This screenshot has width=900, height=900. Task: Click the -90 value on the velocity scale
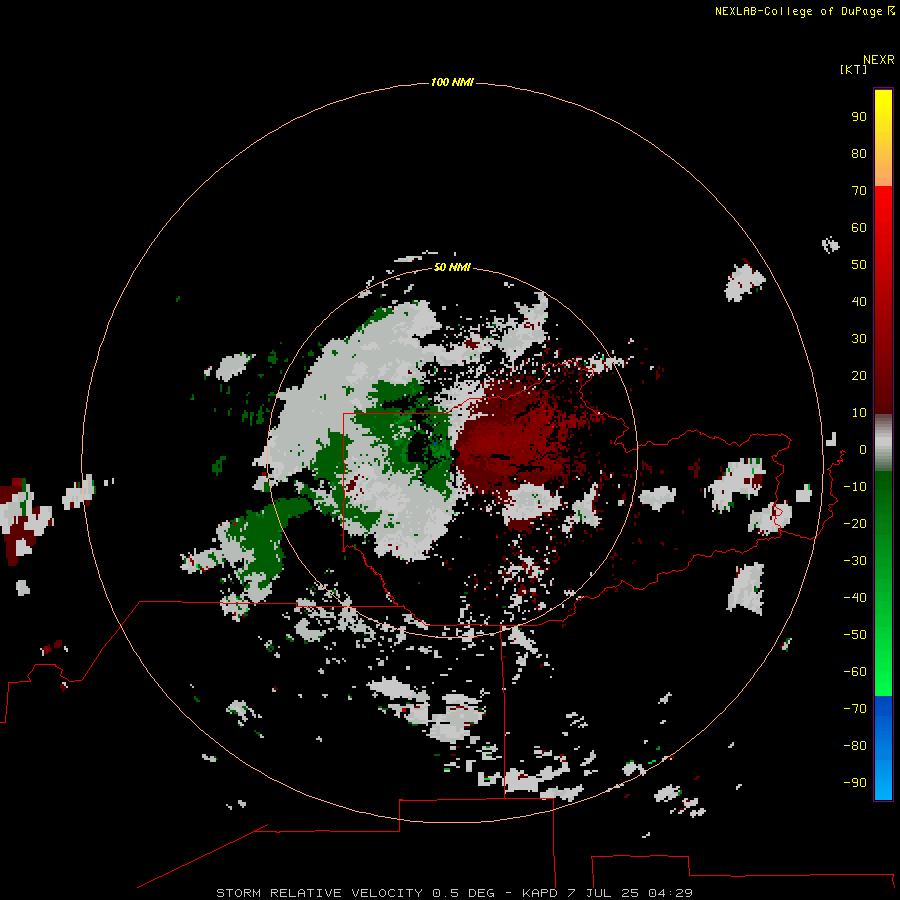(x=855, y=783)
